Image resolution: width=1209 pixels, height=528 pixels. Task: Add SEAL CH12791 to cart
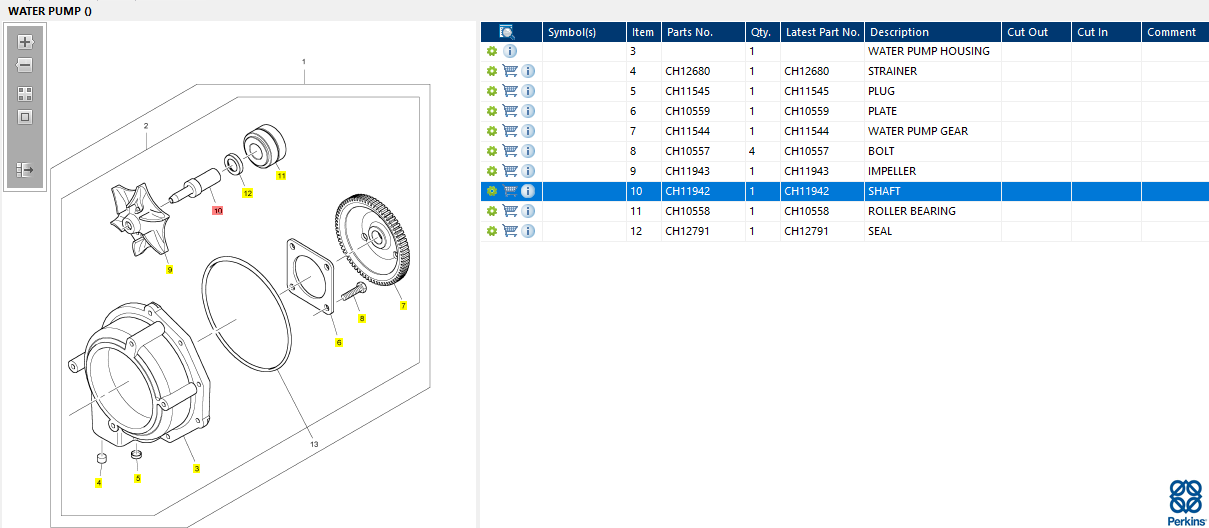coord(510,231)
